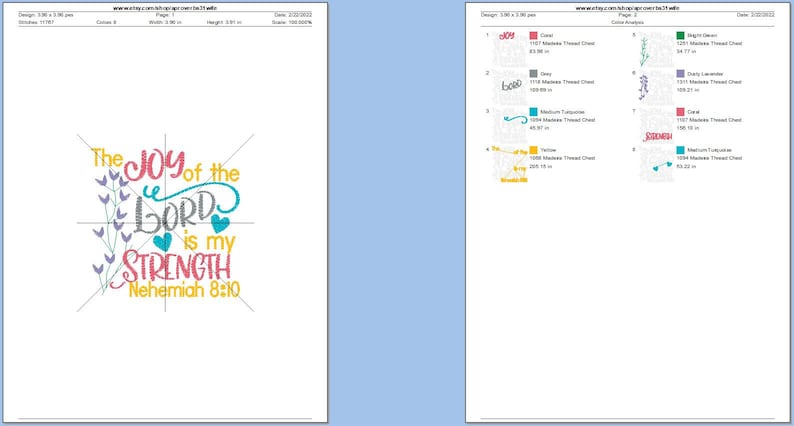
Task: Click the '109.21 in' thread length
Action: (x=688, y=90)
